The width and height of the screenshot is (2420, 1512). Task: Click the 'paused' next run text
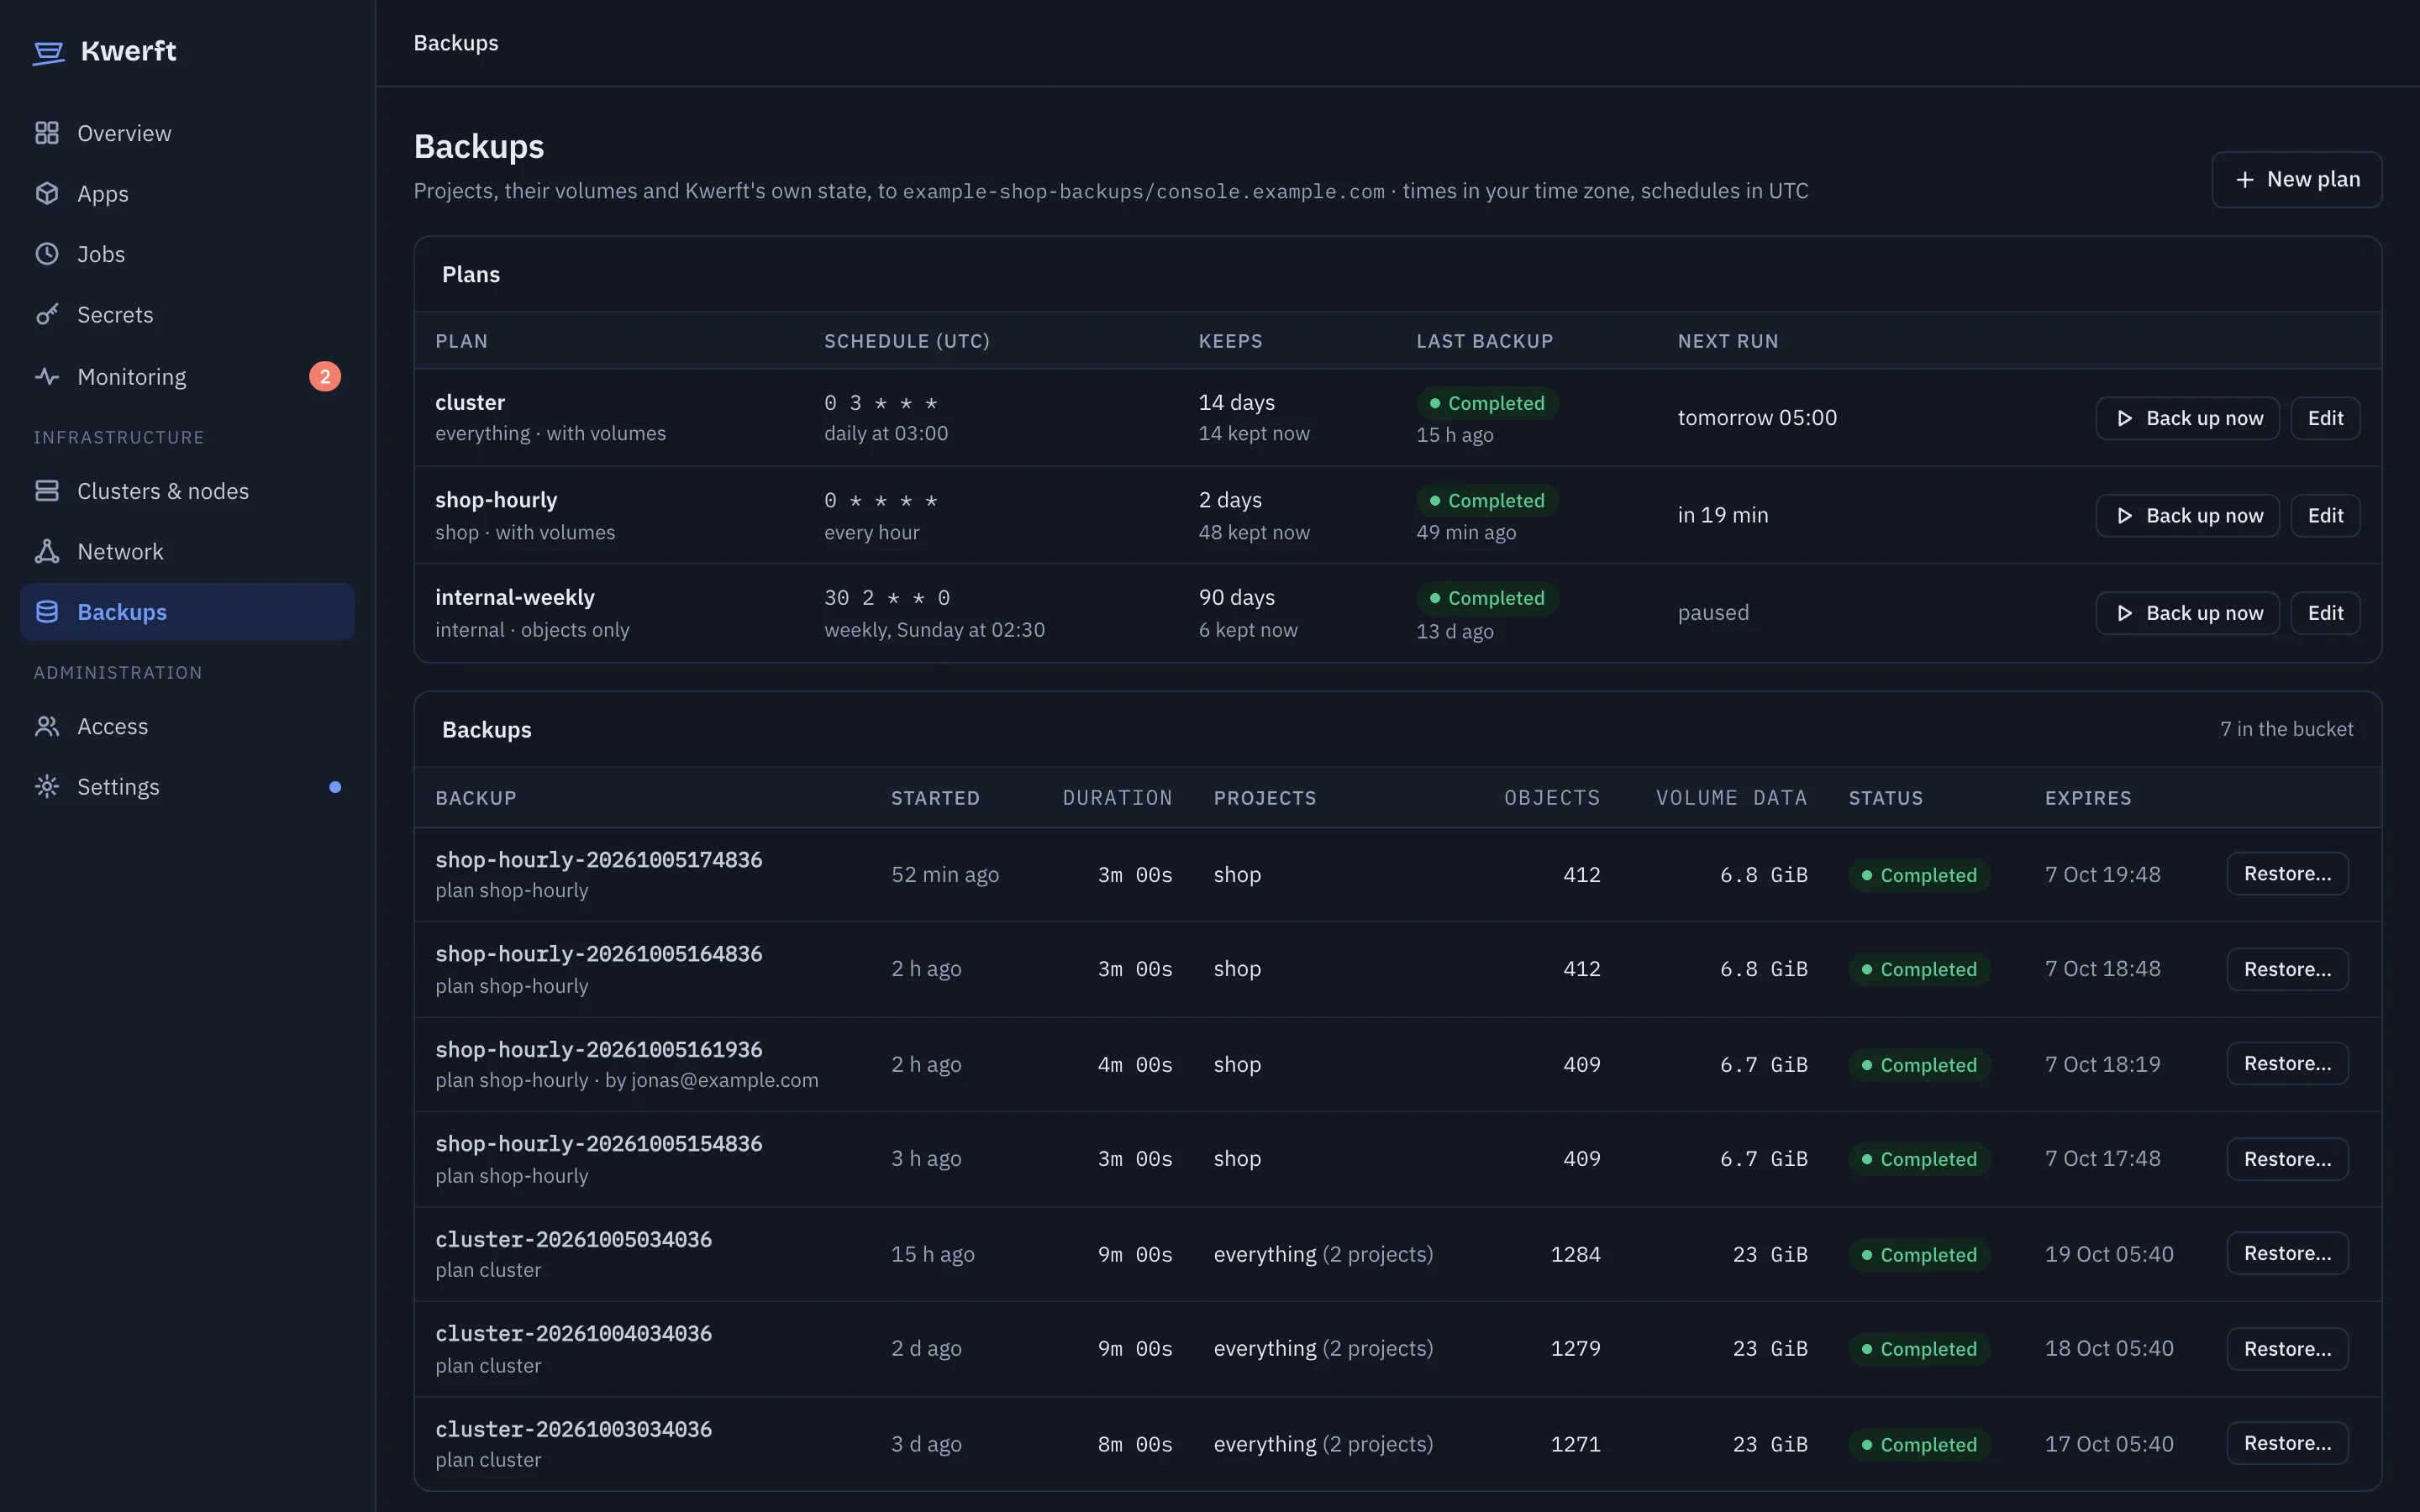click(1713, 613)
